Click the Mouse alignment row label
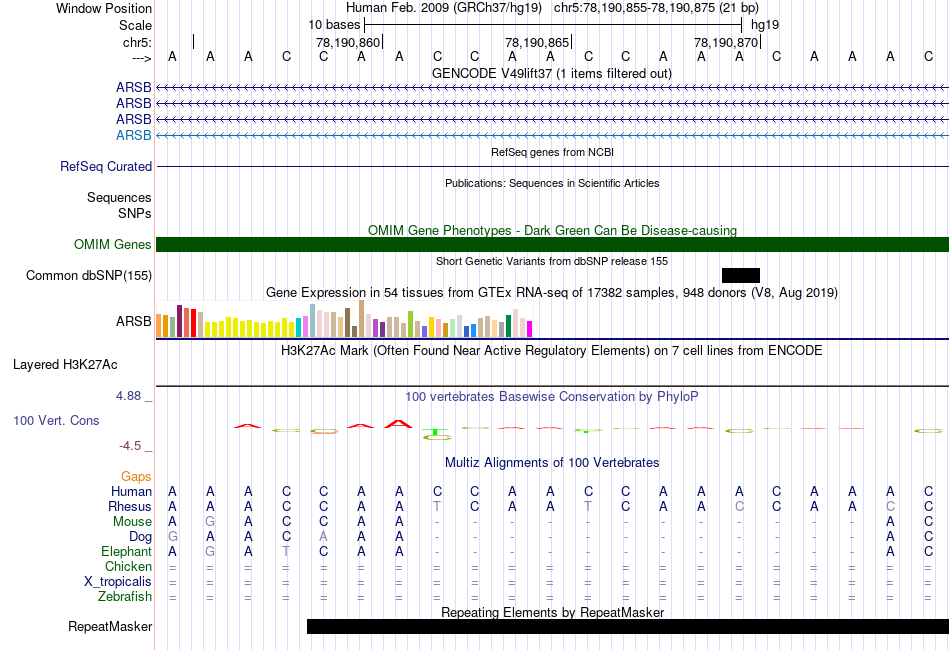Viewport: 950px width, 650px height. point(132,522)
